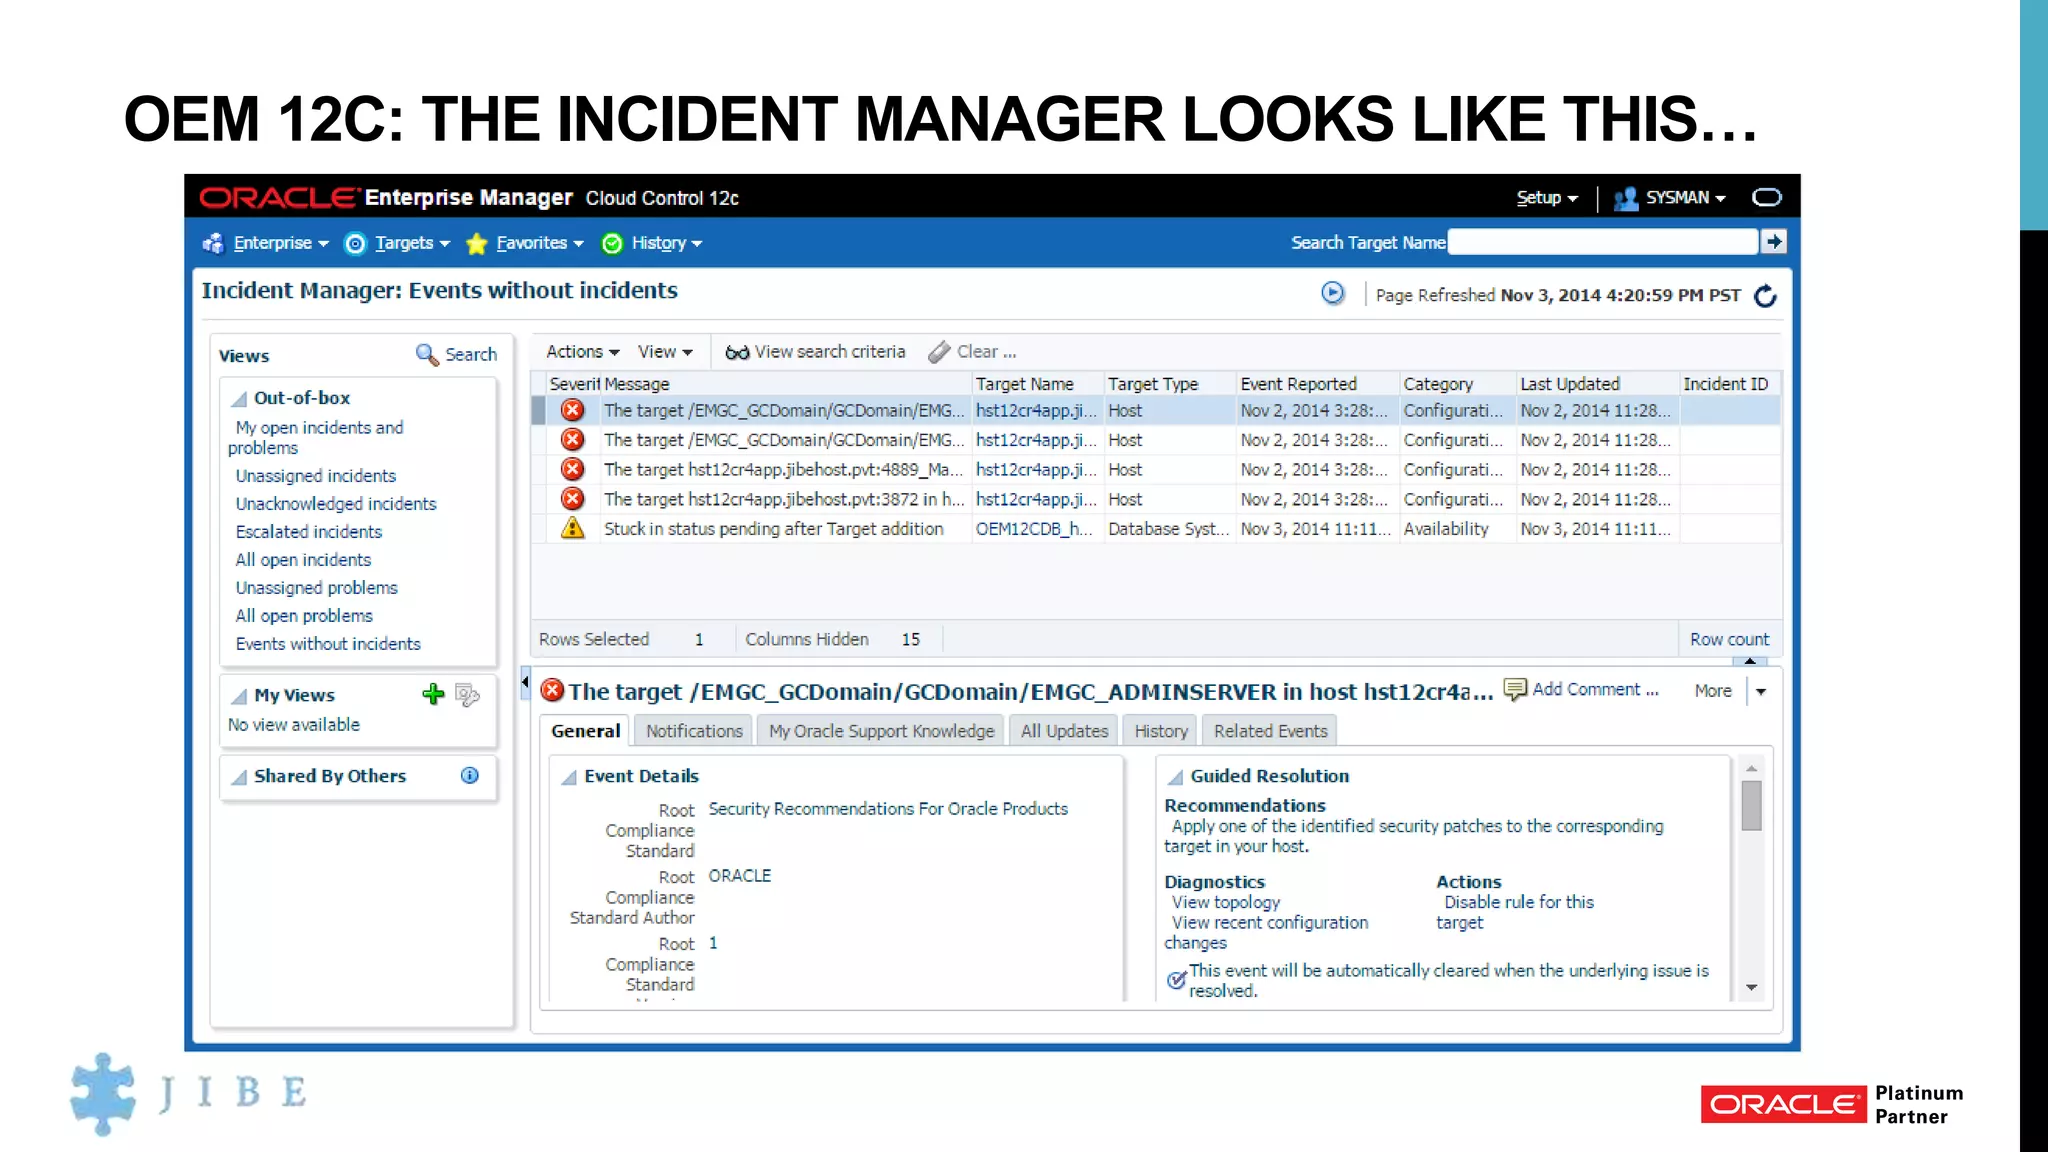Click the More button
2048x1152 pixels.
[1713, 691]
